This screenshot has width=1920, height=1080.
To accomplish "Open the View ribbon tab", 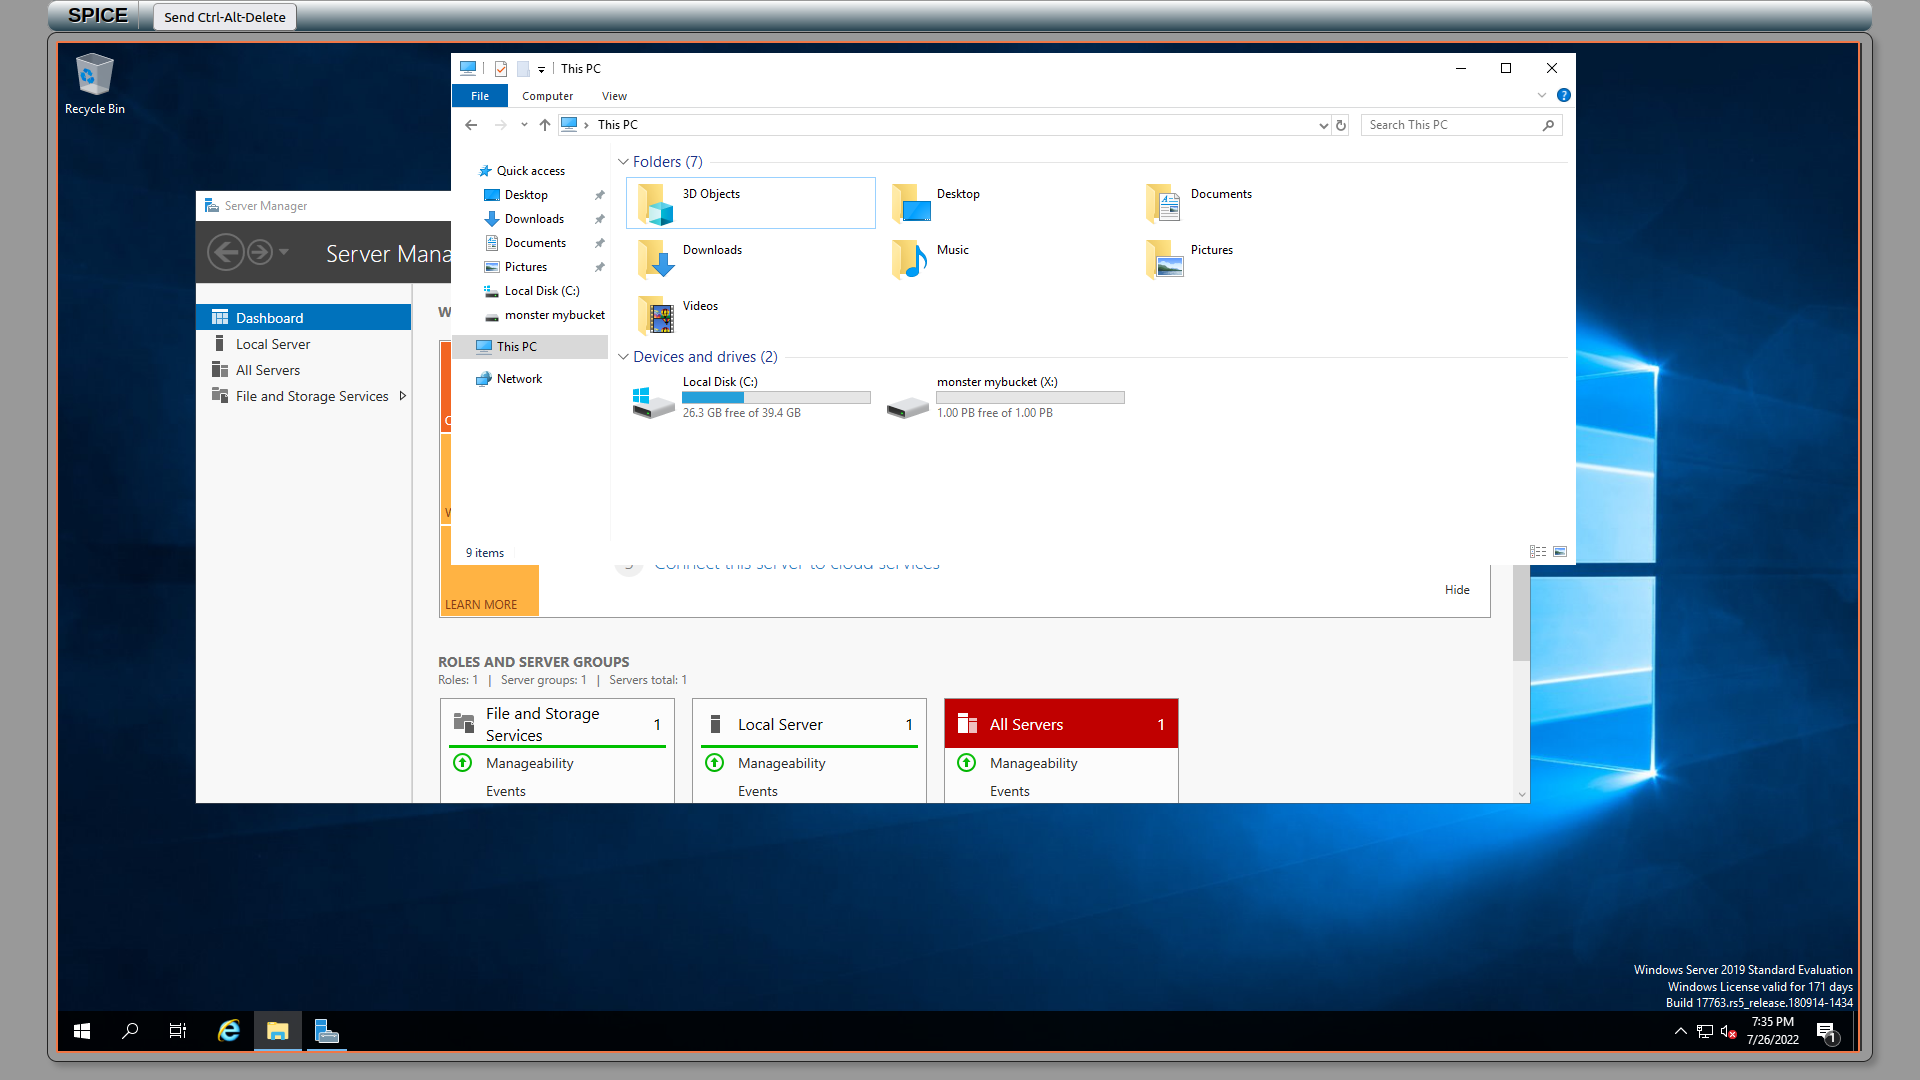I will (614, 96).
